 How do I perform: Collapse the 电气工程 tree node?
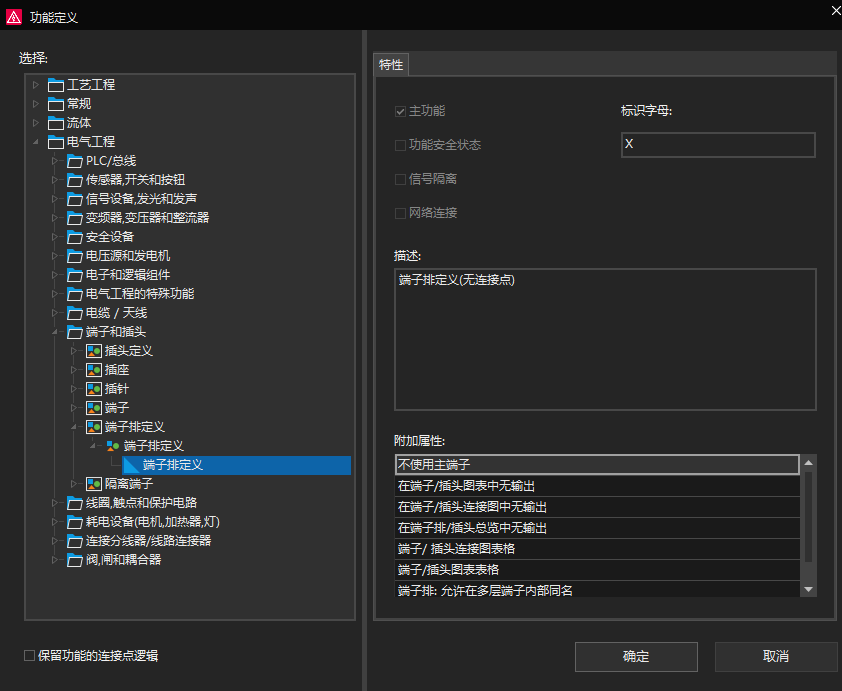pos(36,142)
